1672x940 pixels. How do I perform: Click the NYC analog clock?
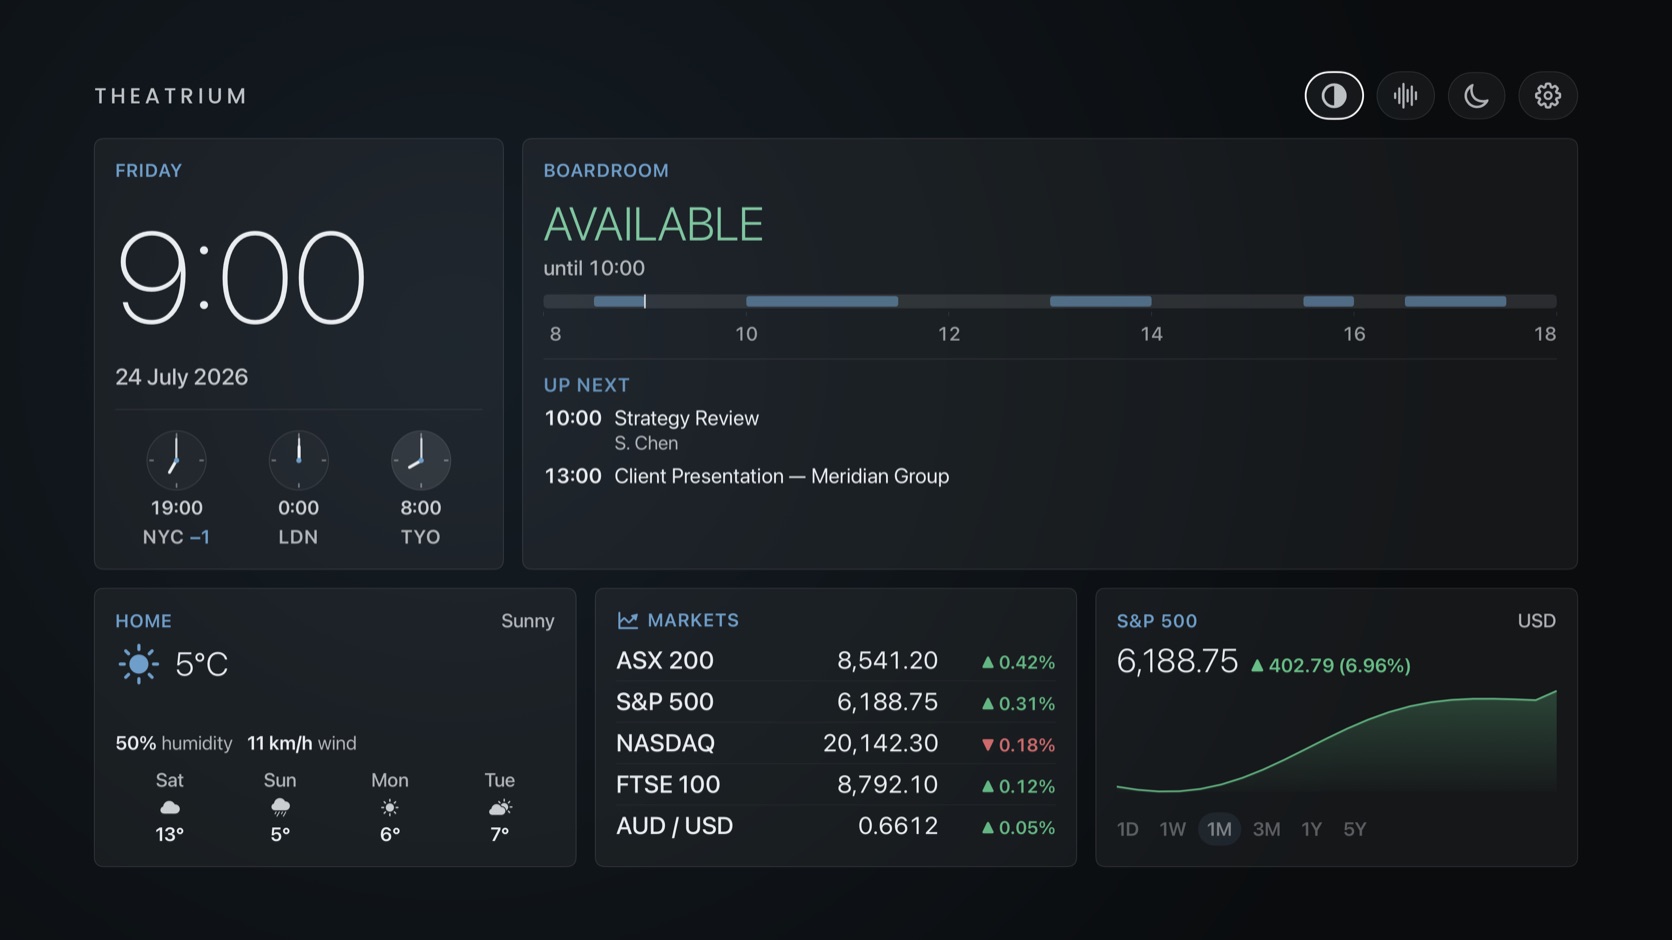176,460
